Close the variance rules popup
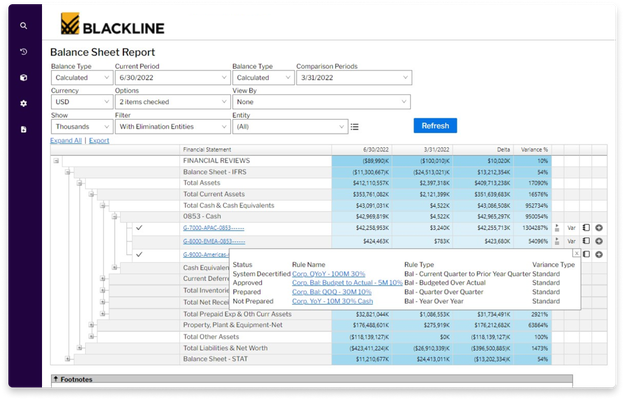The width and height of the screenshot is (624, 400). click(576, 253)
